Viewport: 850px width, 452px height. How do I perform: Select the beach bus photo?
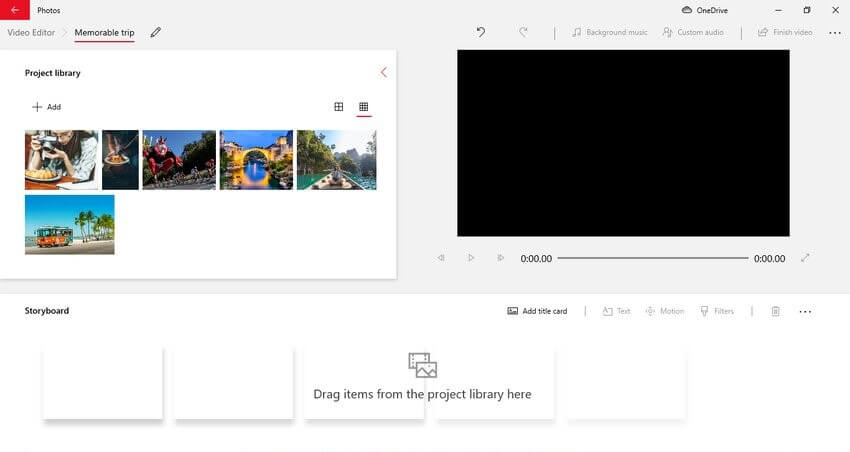point(69,224)
